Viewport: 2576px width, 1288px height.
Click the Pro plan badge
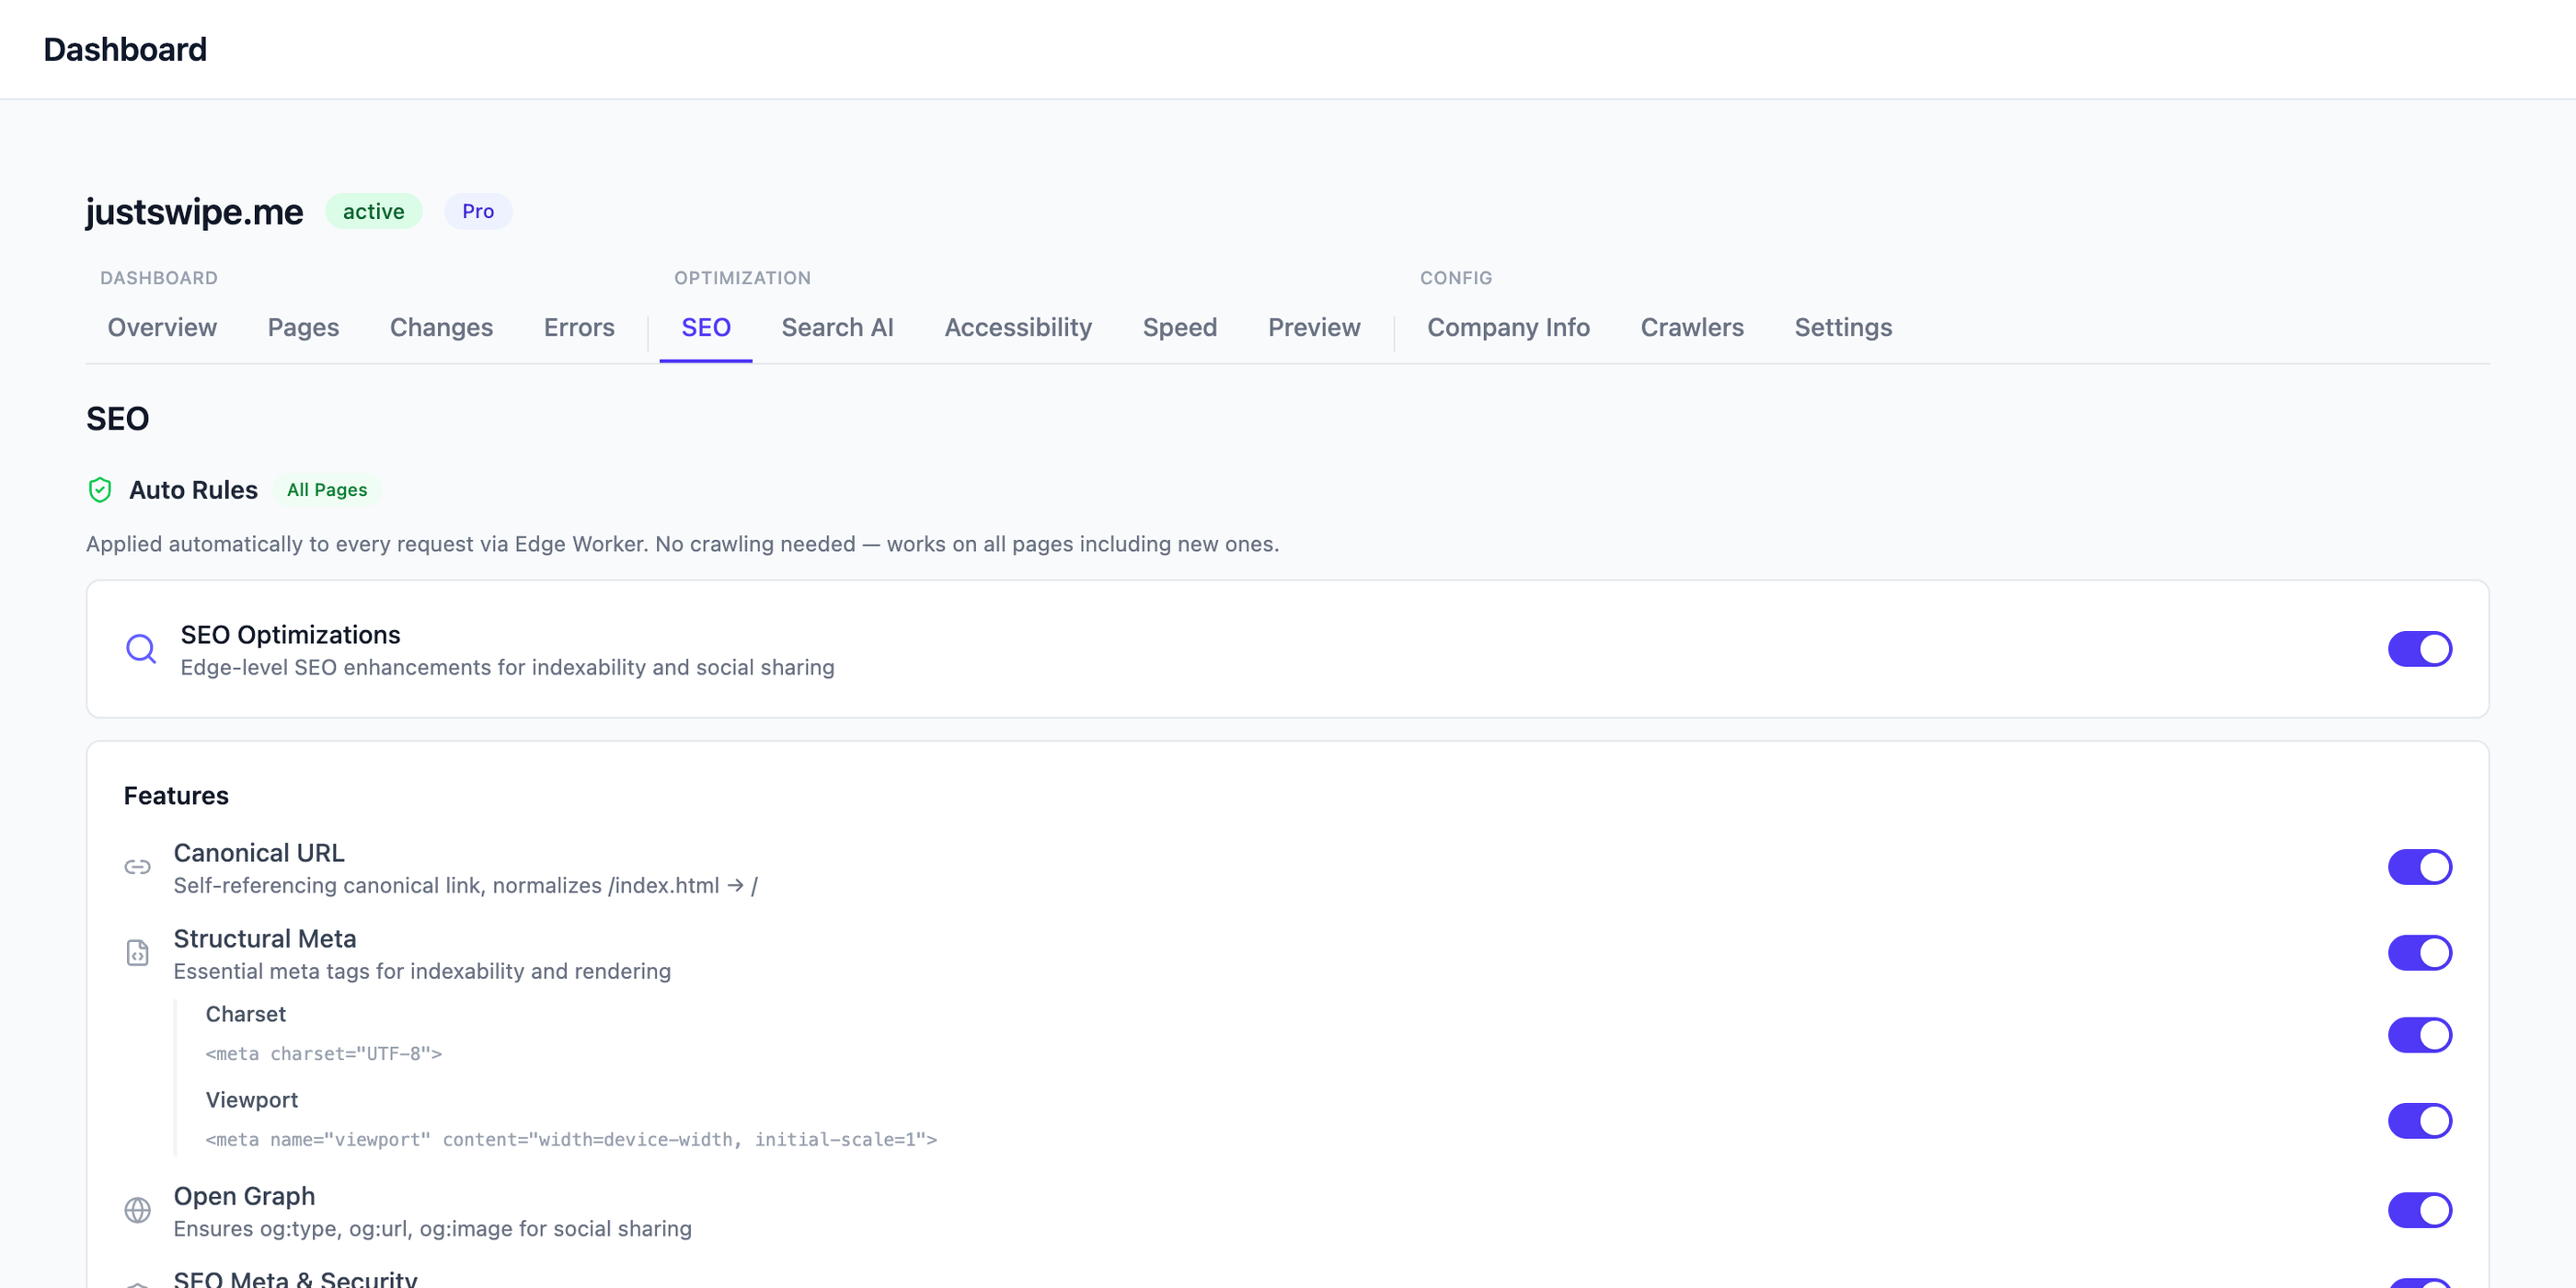coord(478,211)
